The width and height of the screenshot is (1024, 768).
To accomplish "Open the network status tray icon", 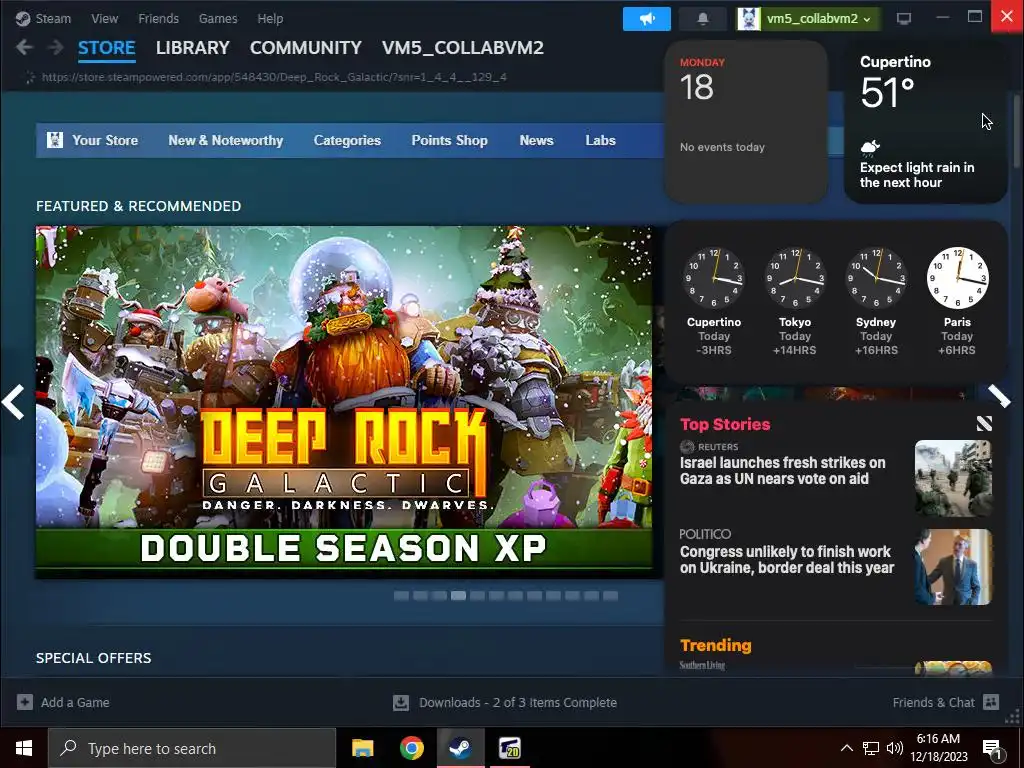I will click(871, 748).
